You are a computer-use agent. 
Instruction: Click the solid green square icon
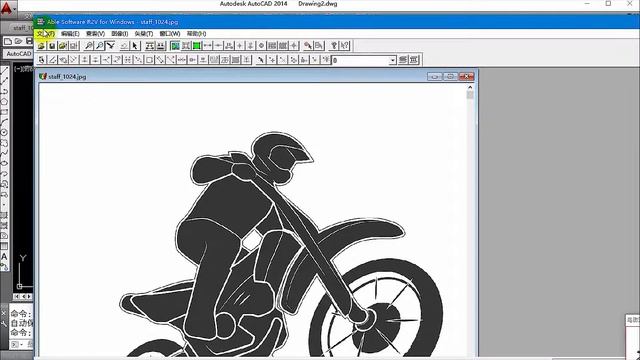(x=197, y=46)
